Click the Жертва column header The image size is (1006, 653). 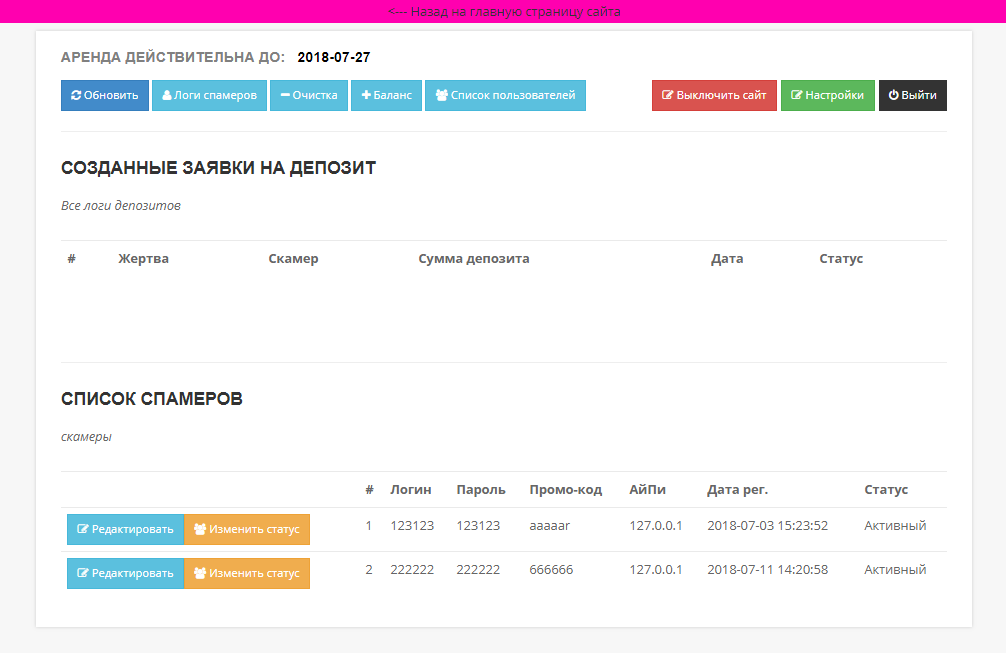[x=143, y=259]
